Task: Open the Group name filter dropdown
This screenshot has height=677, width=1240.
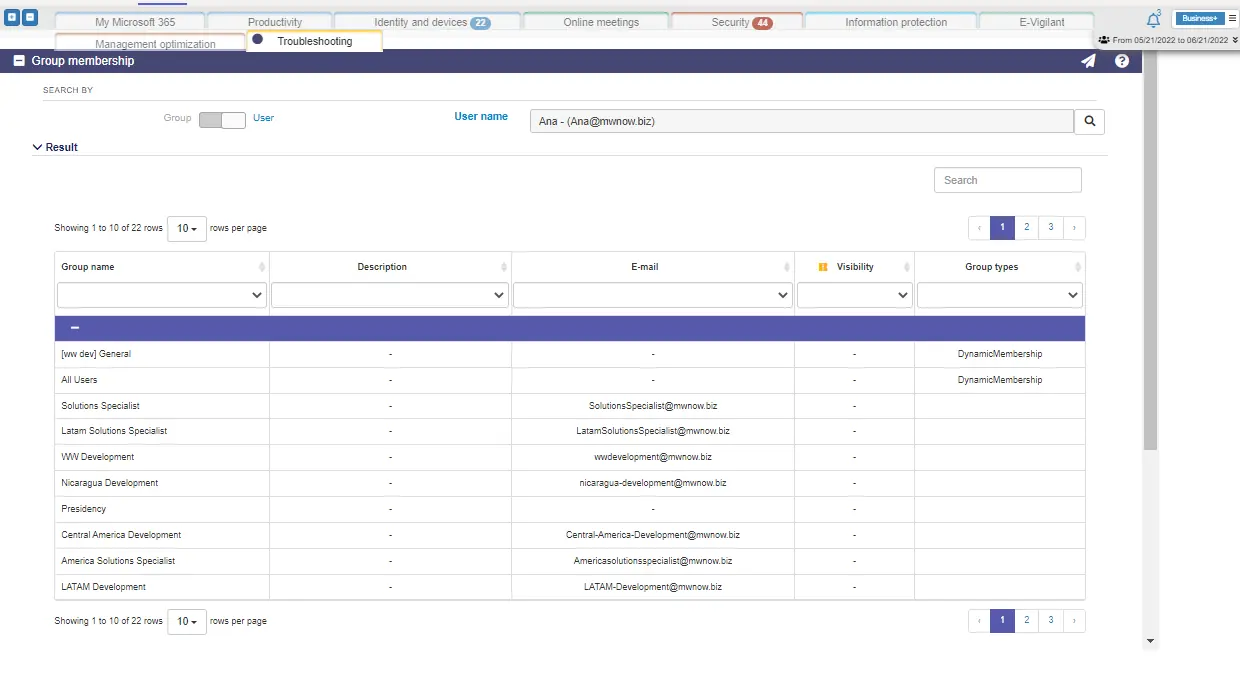Action: (162, 295)
